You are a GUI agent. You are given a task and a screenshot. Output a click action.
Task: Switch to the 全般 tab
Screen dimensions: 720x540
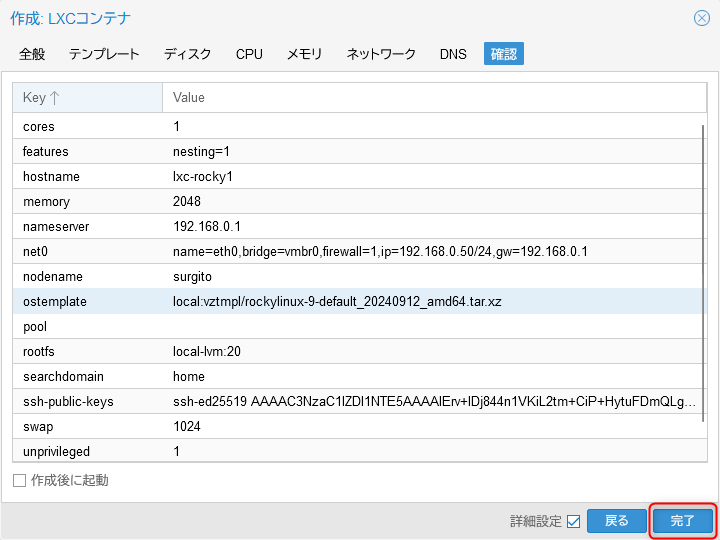[x=32, y=54]
